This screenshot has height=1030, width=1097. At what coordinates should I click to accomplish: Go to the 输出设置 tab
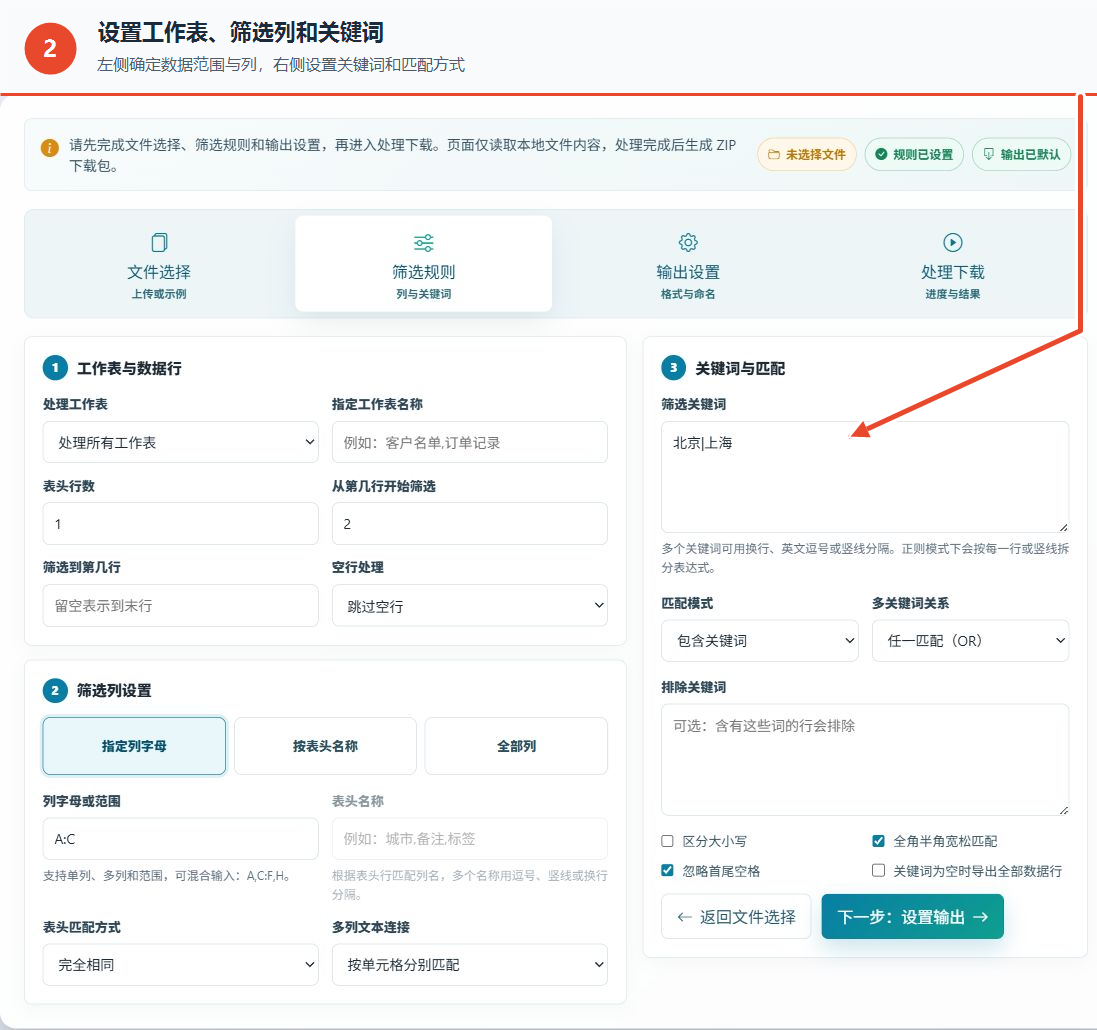688,264
